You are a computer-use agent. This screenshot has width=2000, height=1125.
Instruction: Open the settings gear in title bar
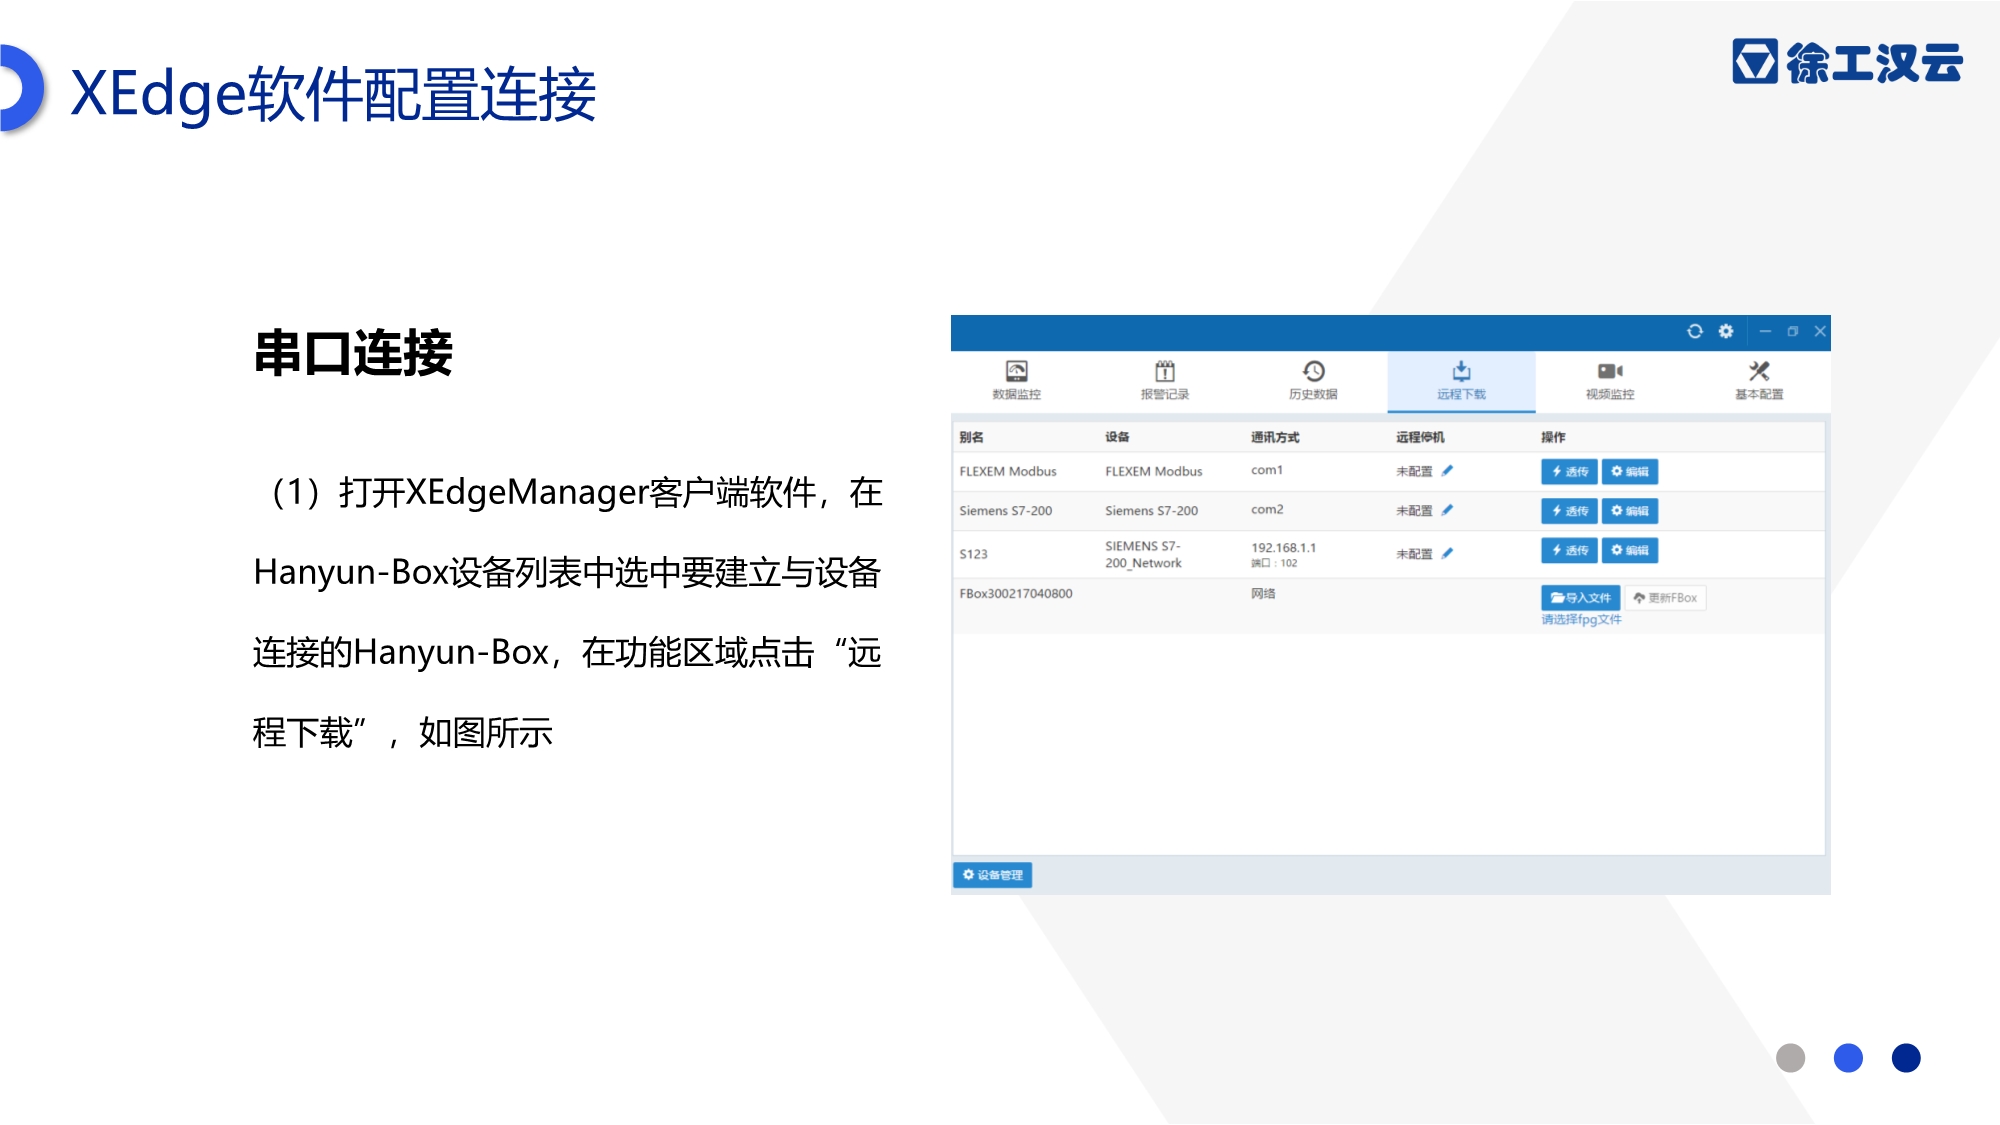click(1726, 331)
